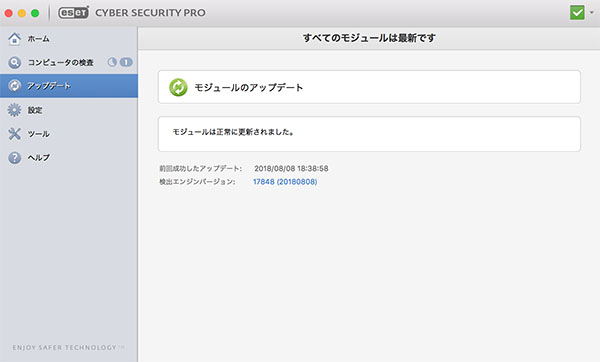
Task: Click the Tools wrench and screwdriver icon
Action: (15, 134)
